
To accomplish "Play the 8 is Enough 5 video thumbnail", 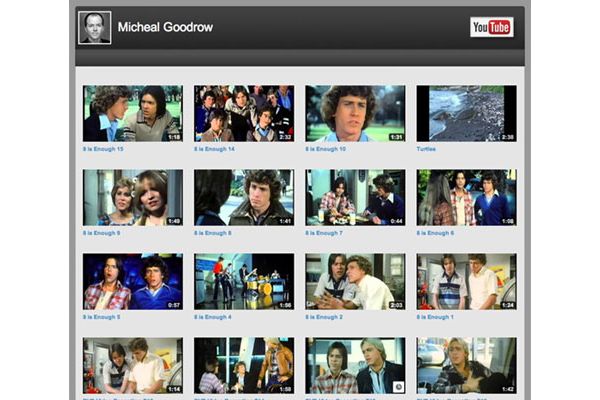I will [x=133, y=281].
